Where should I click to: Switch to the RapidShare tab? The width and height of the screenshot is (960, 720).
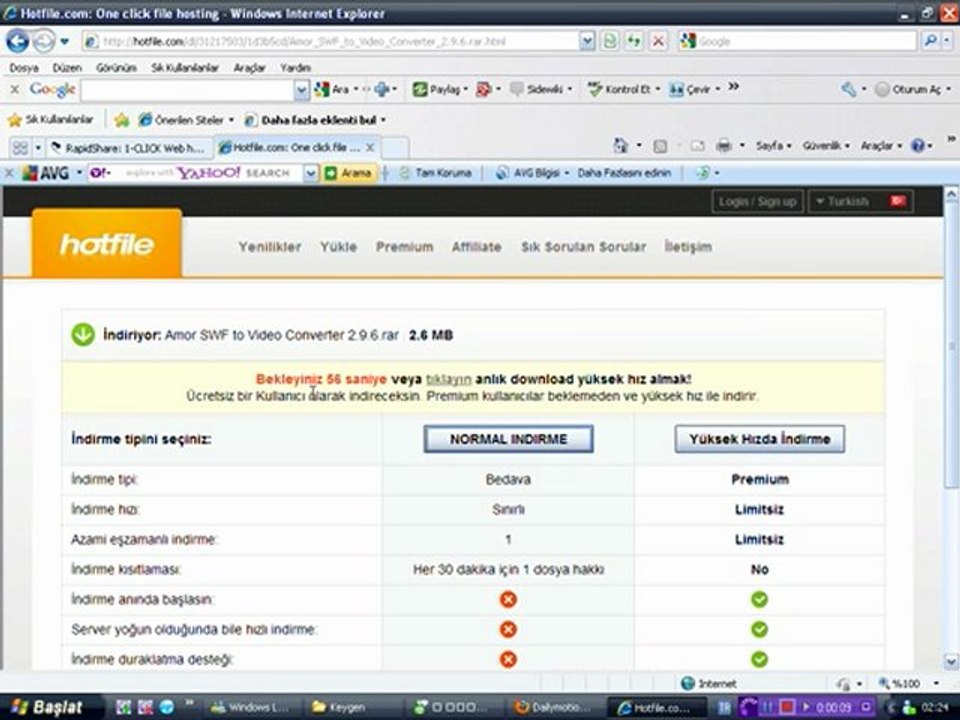tap(129, 148)
